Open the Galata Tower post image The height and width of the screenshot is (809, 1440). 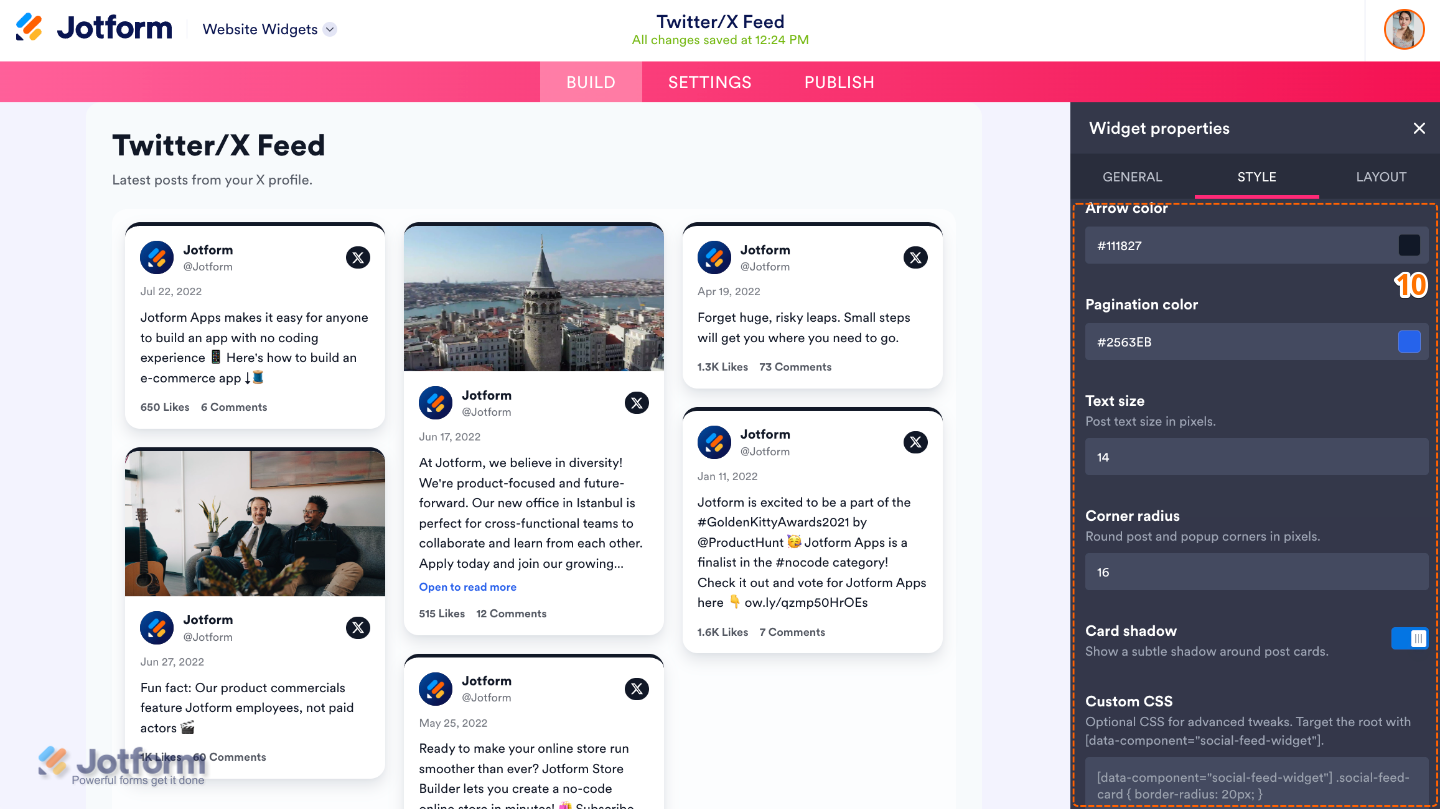coord(534,298)
